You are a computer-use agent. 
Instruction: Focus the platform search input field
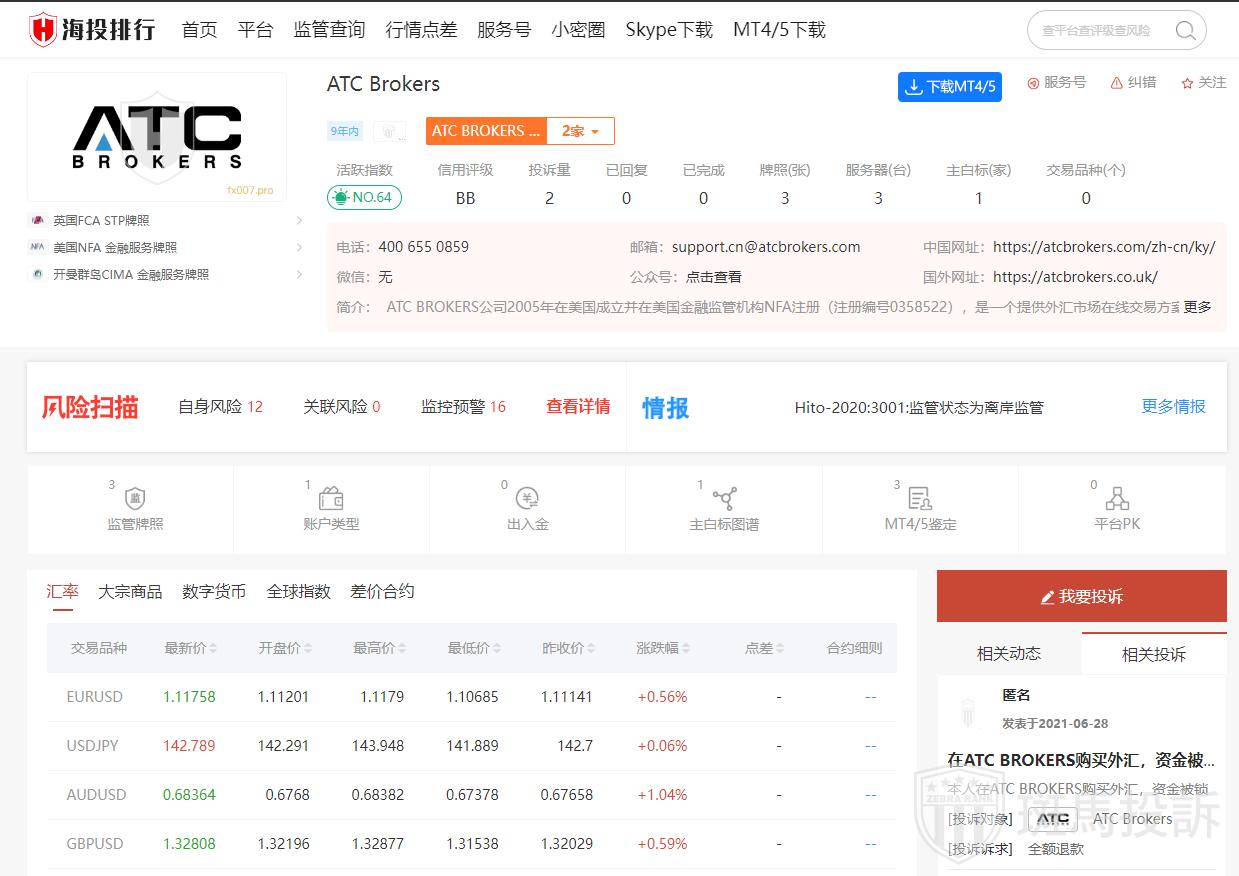[x=1098, y=30]
